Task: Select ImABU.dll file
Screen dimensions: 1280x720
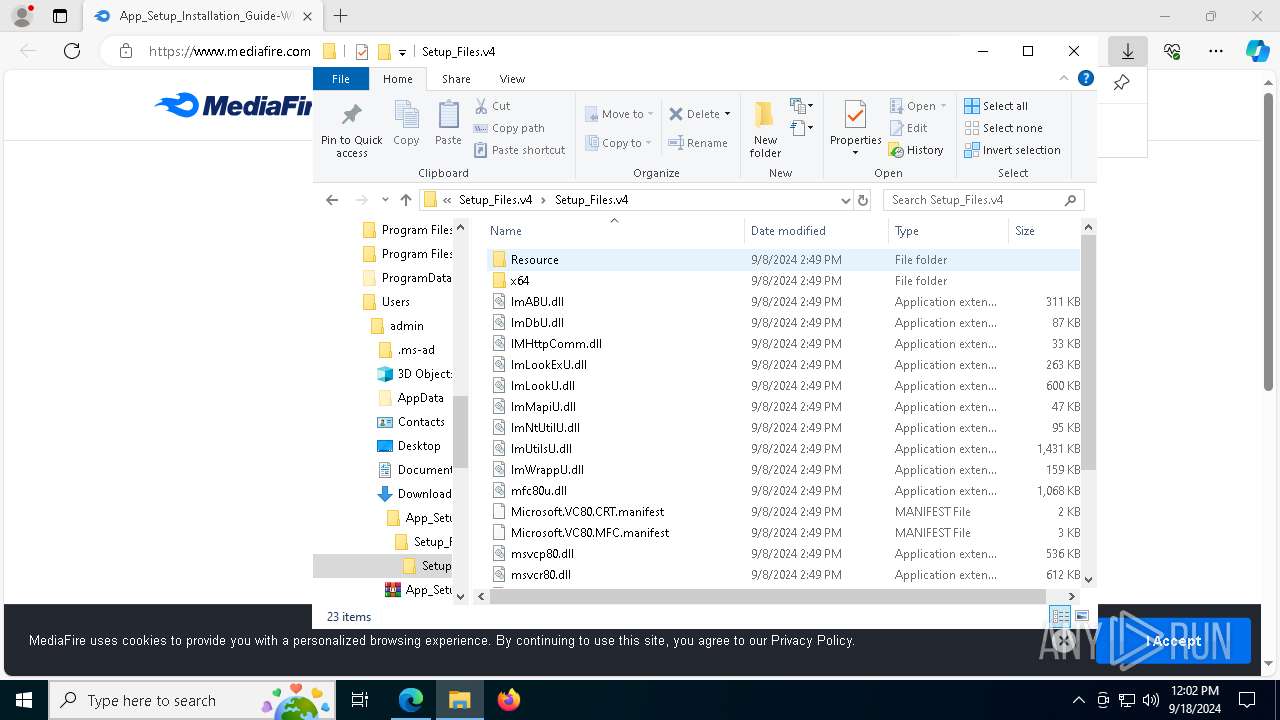Action: tap(785, 302)
